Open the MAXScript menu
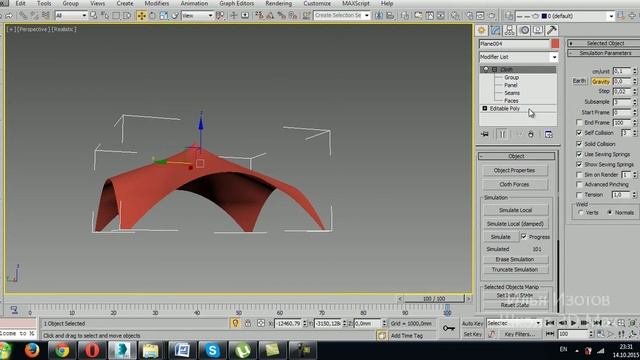Image resolution: width=640 pixels, height=360 pixels. pyautogui.click(x=356, y=3)
